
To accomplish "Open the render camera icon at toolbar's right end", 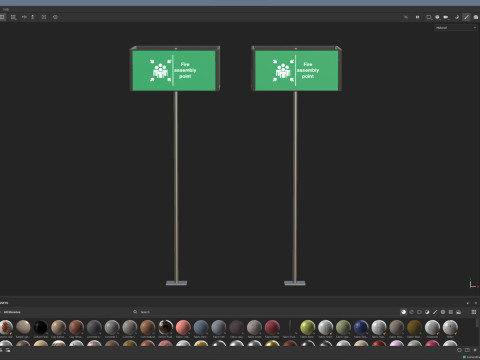I will tap(476, 17).
